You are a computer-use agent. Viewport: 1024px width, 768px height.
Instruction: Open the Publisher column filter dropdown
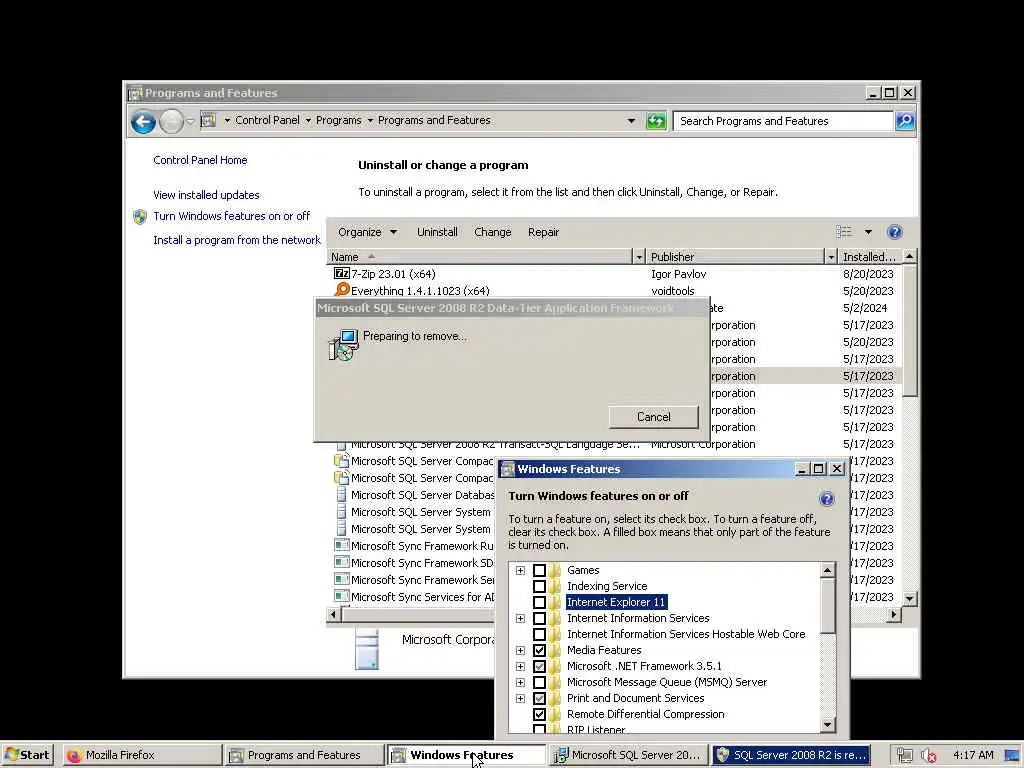pos(831,257)
